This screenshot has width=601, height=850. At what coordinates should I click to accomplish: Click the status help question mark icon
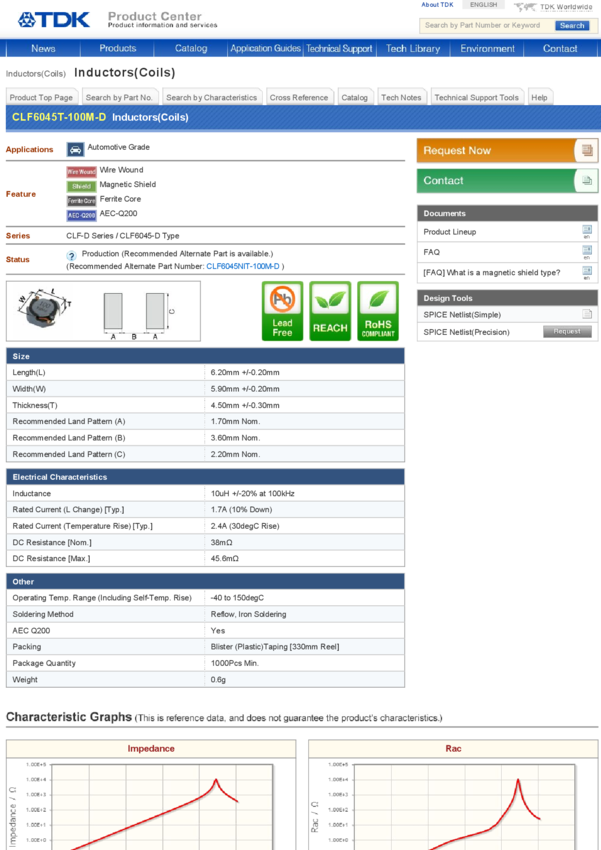[x=71, y=256]
